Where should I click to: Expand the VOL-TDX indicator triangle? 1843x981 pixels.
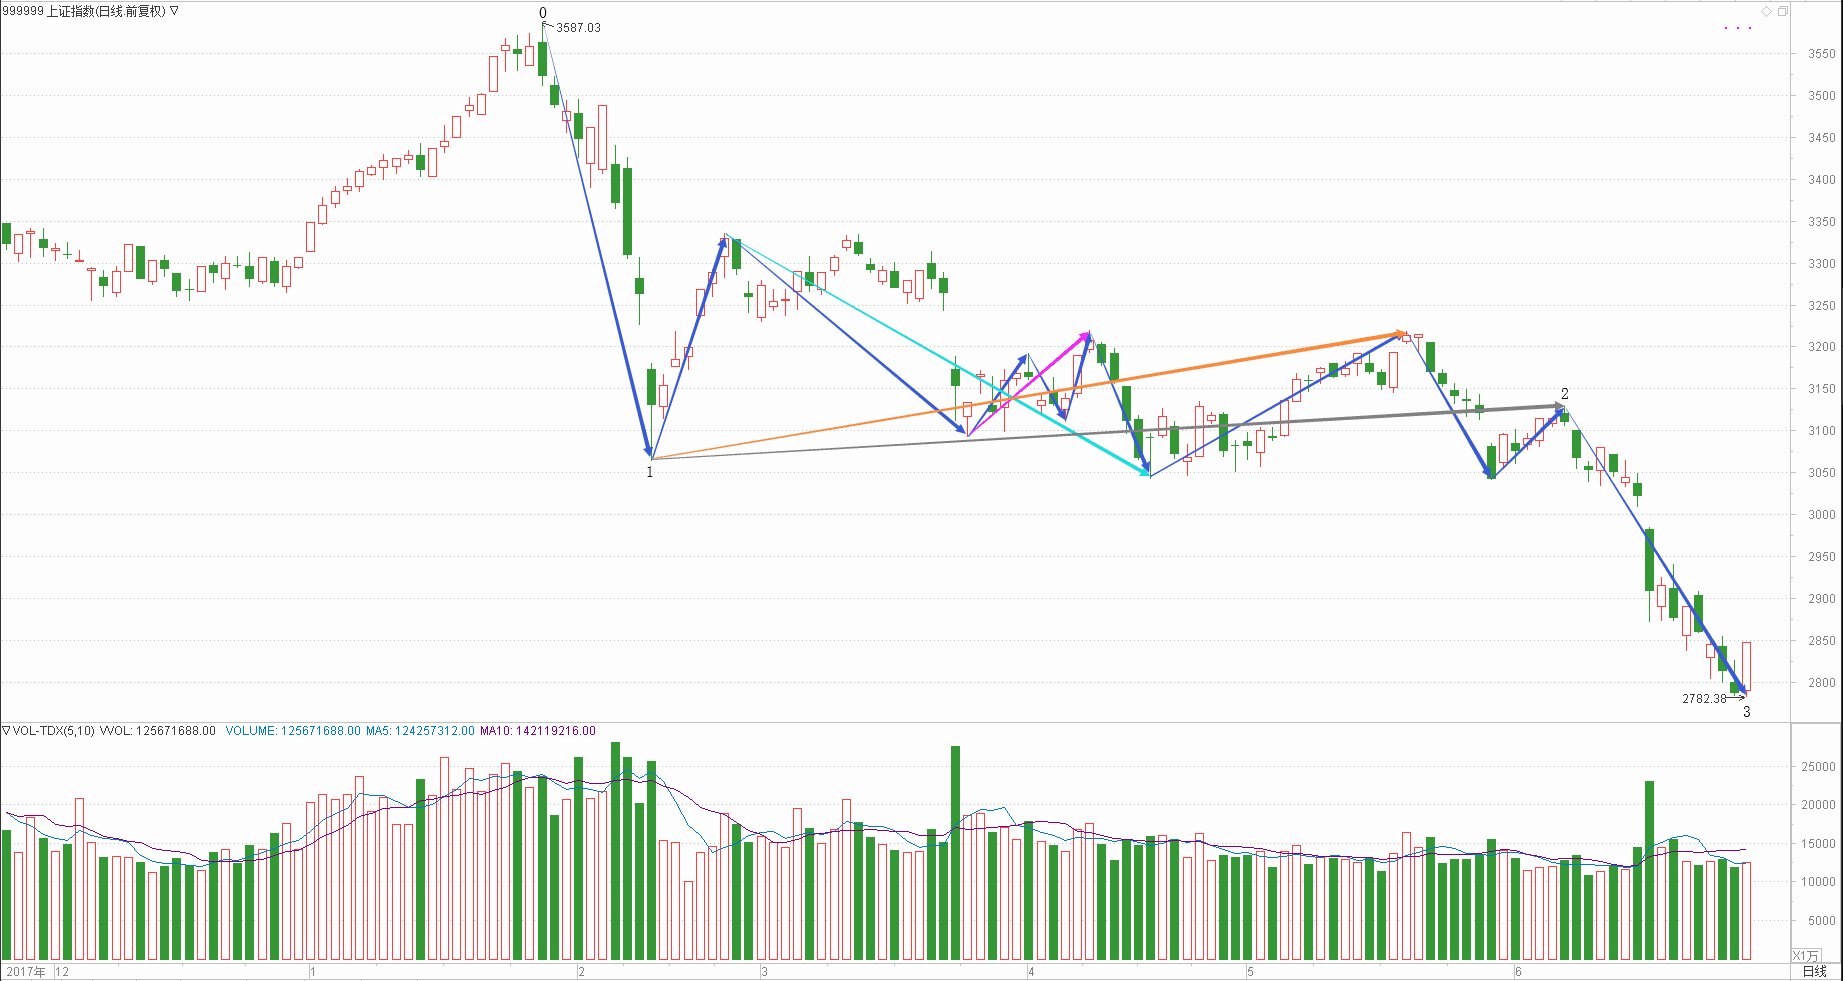point(6,731)
